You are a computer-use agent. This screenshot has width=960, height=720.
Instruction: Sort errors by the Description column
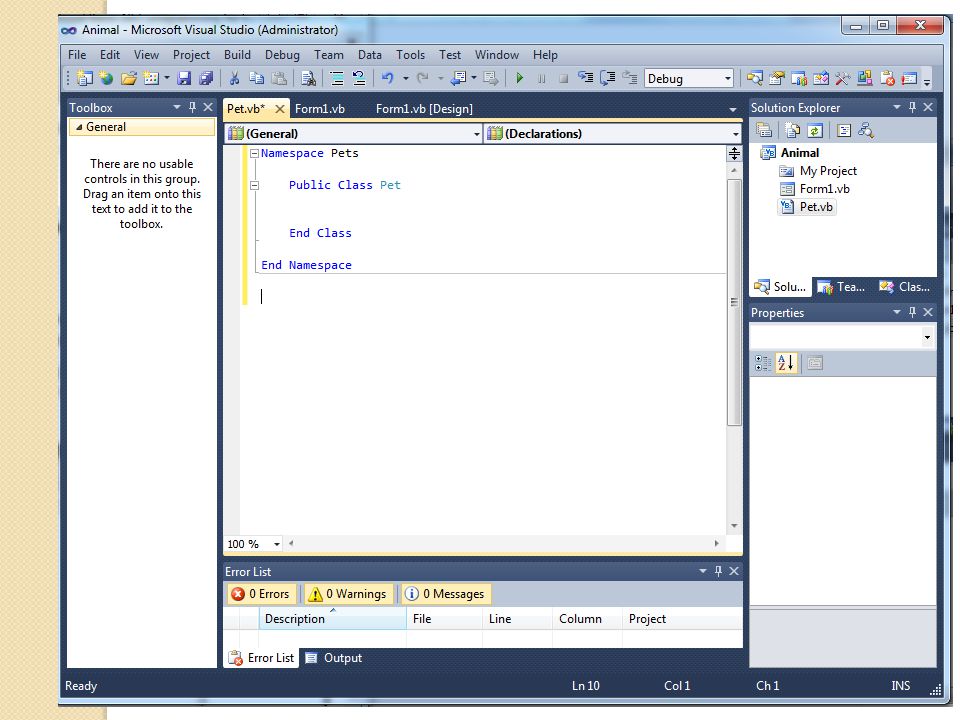[332, 619]
